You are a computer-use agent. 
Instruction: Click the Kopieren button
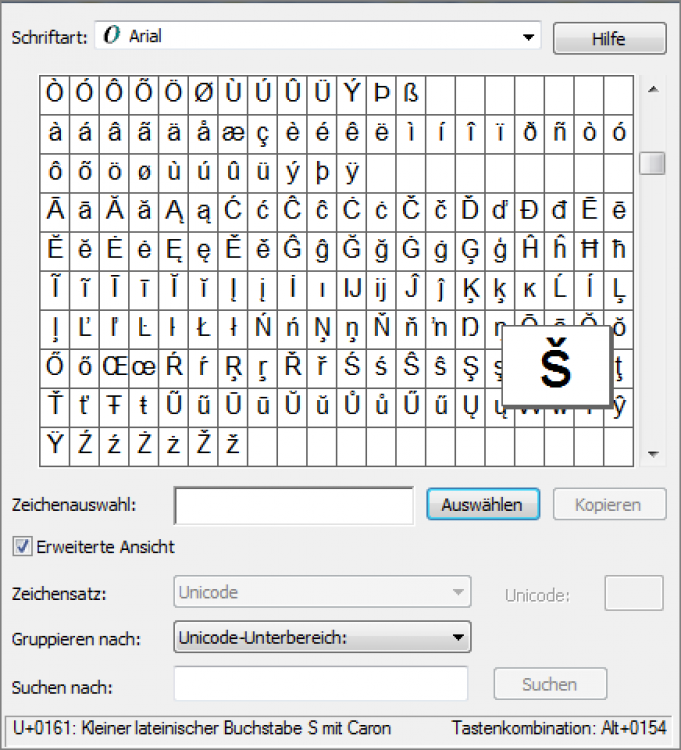[x=607, y=505]
